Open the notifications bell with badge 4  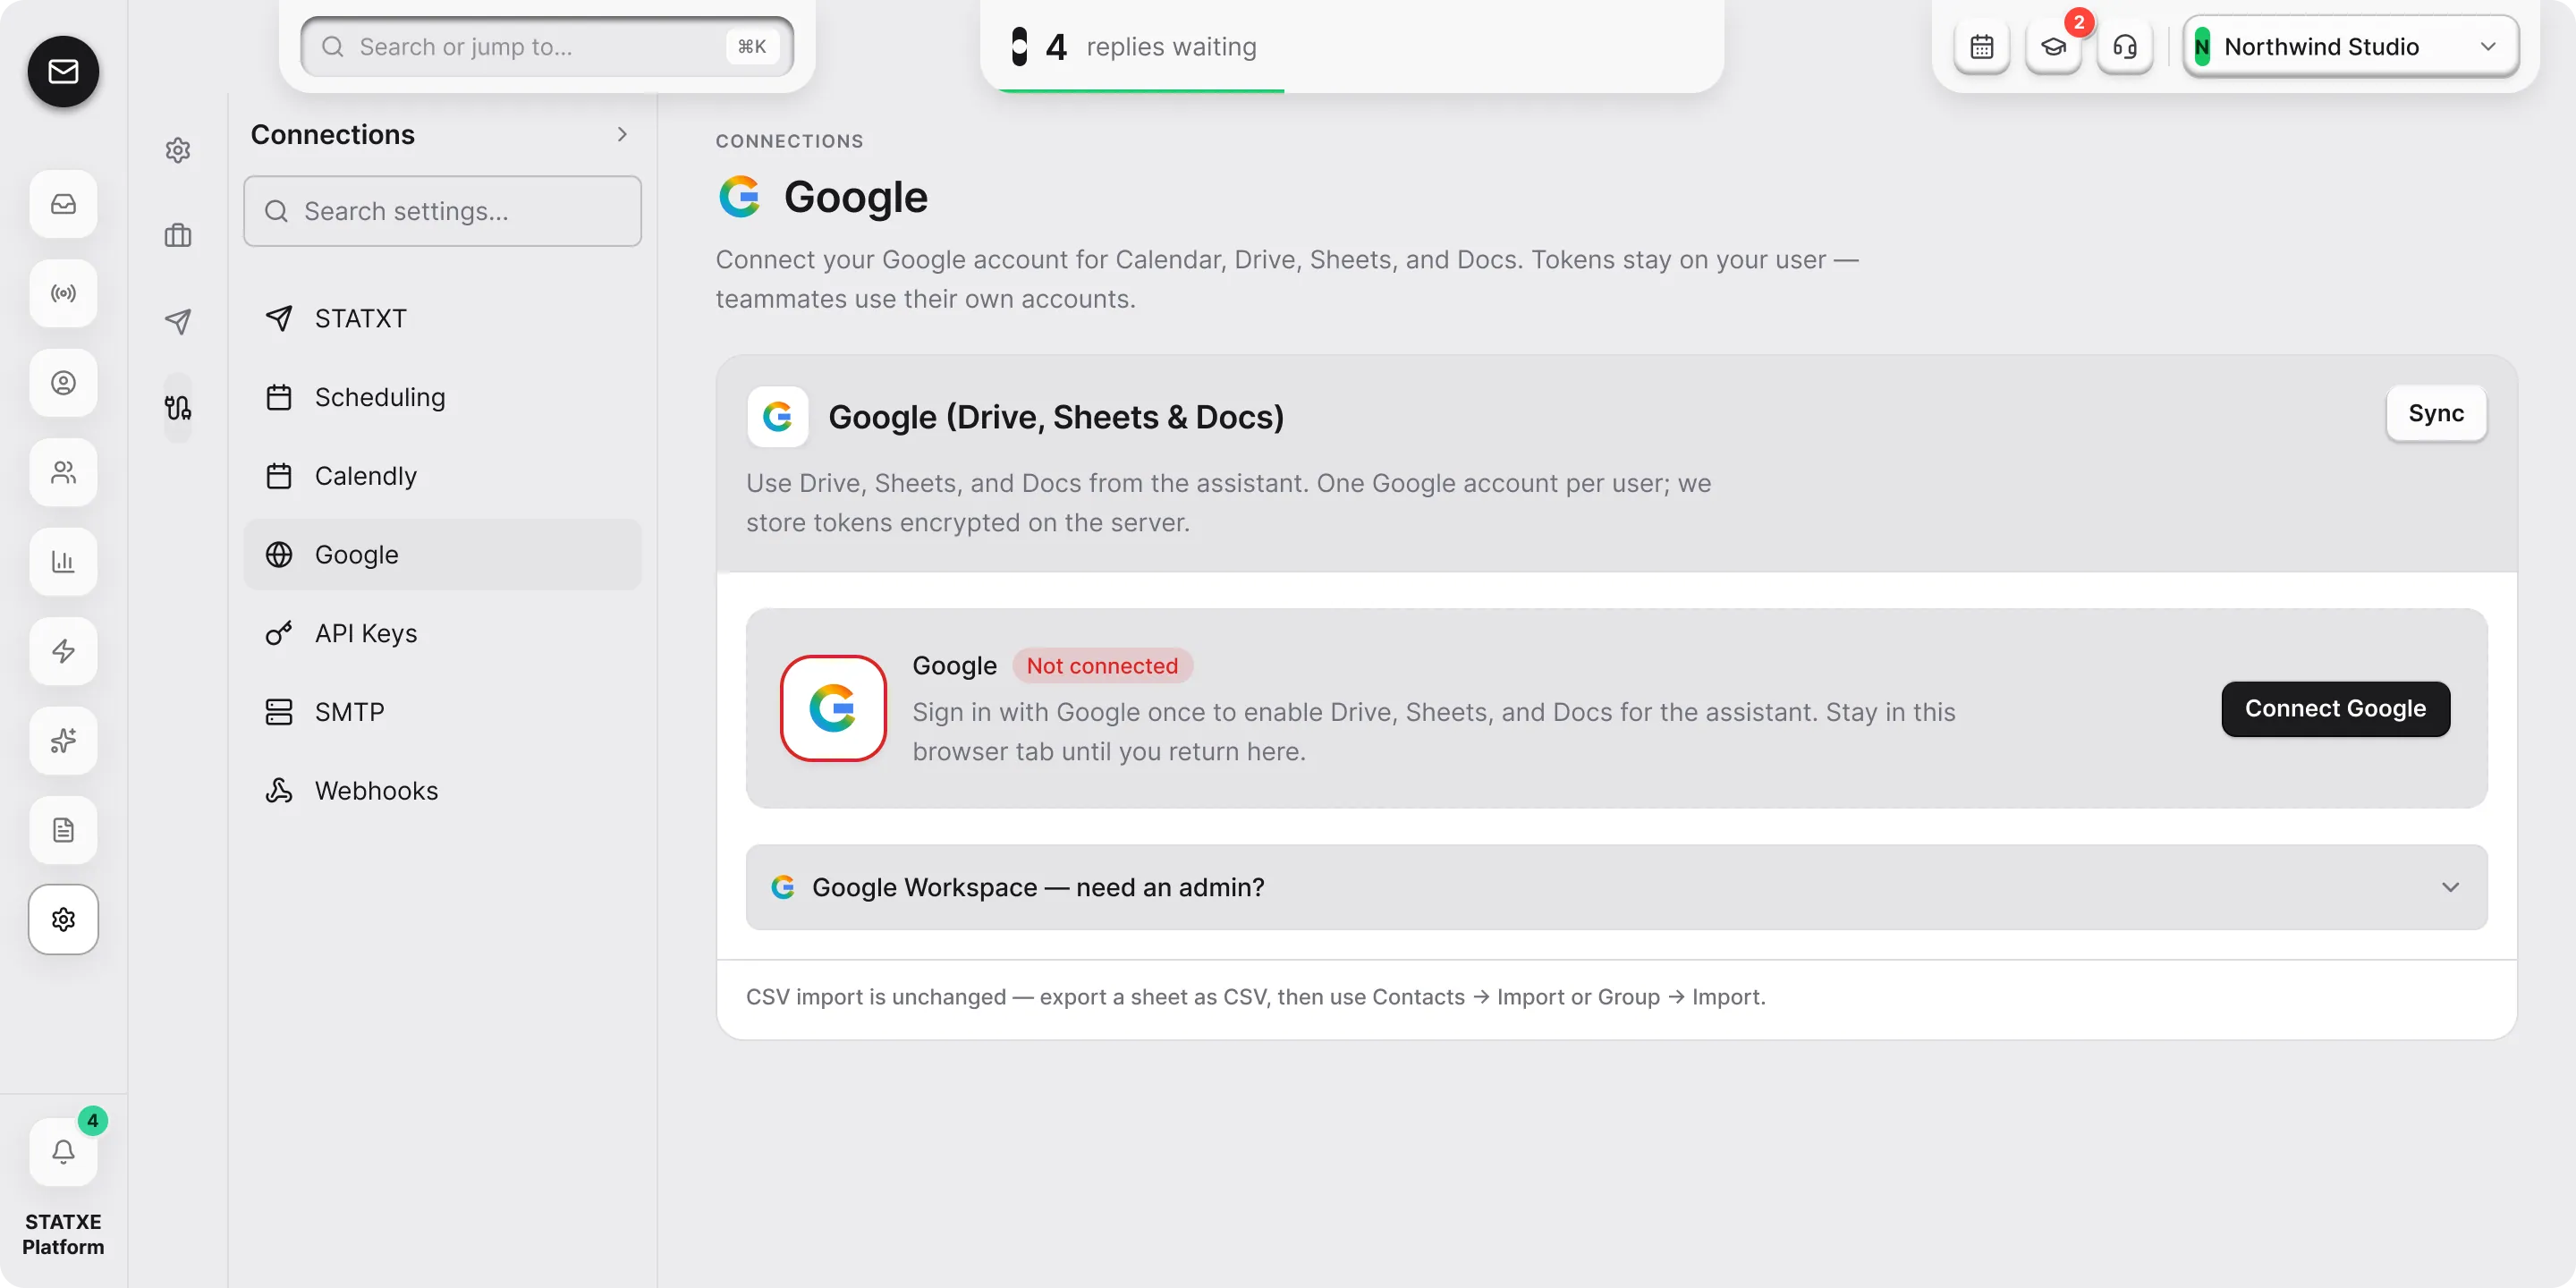coord(63,1151)
